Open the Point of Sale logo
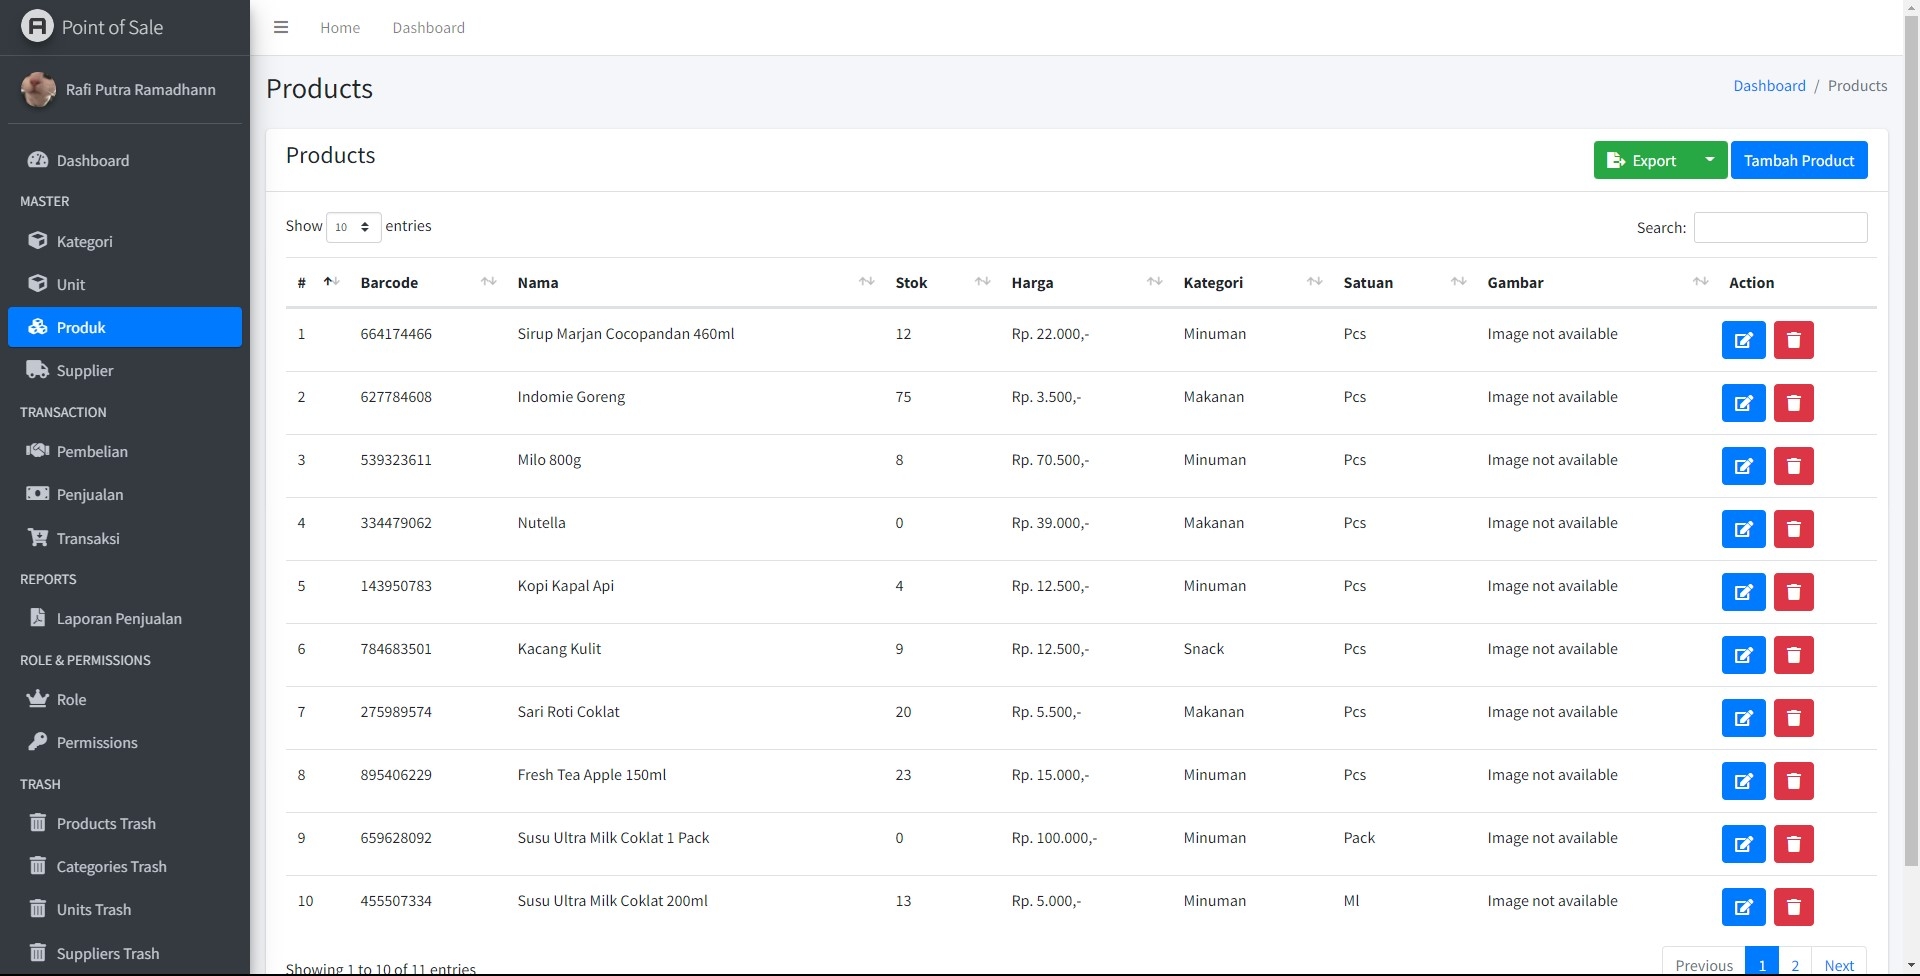The height and width of the screenshot is (976, 1920). point(37,27)
